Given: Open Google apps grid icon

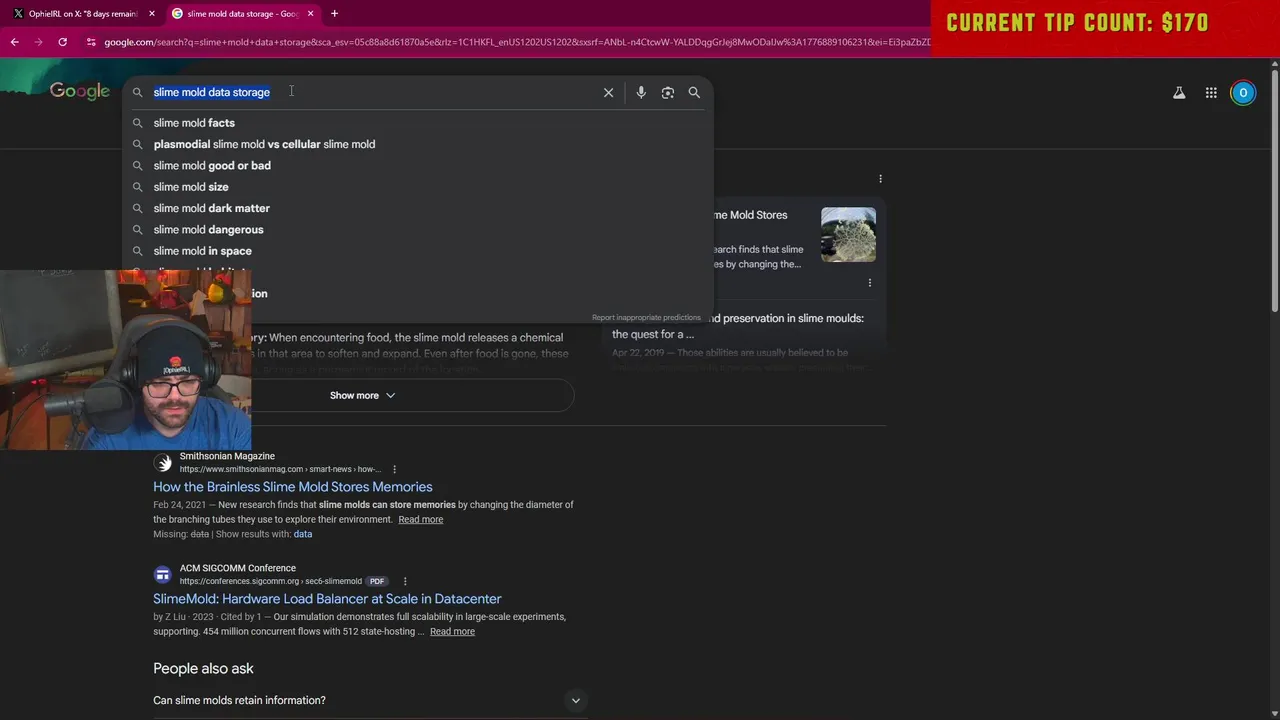Looking at the screenshot, I should [x=1211, y=93].
